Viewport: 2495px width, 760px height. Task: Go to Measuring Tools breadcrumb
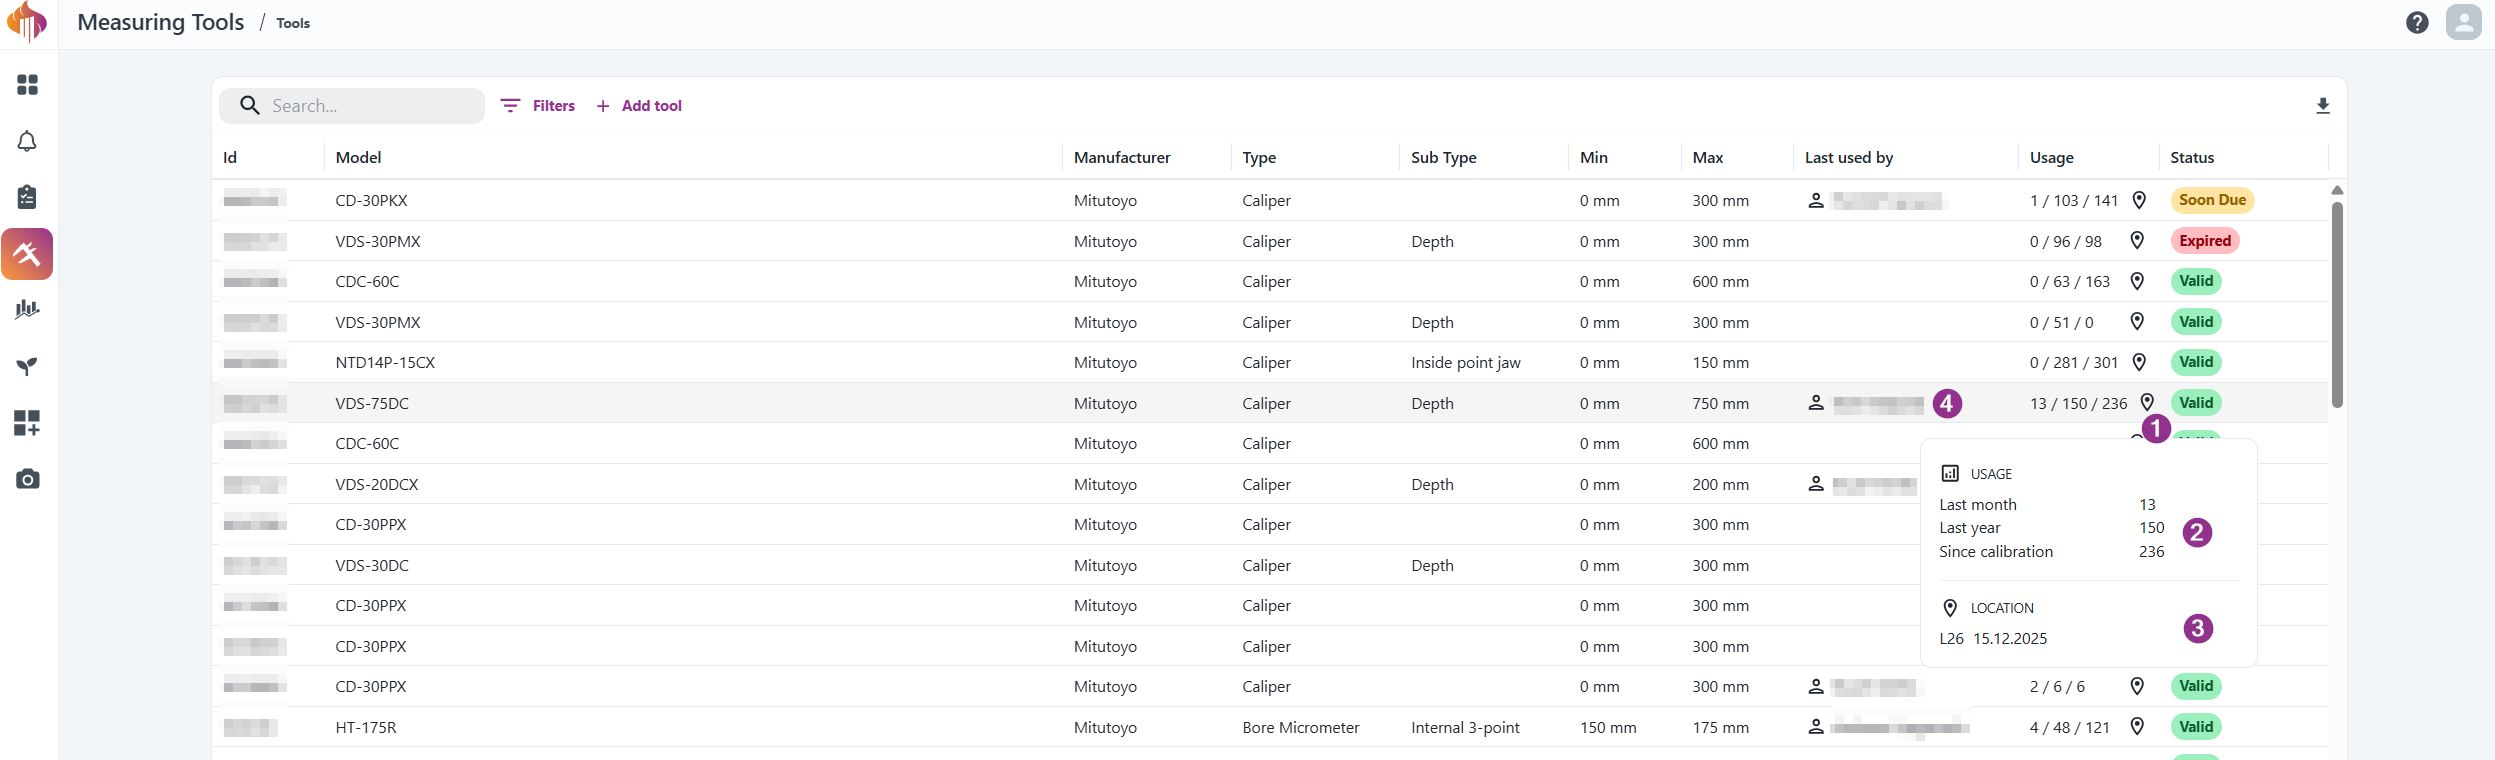pyautogui.click(x=160, y=22)
